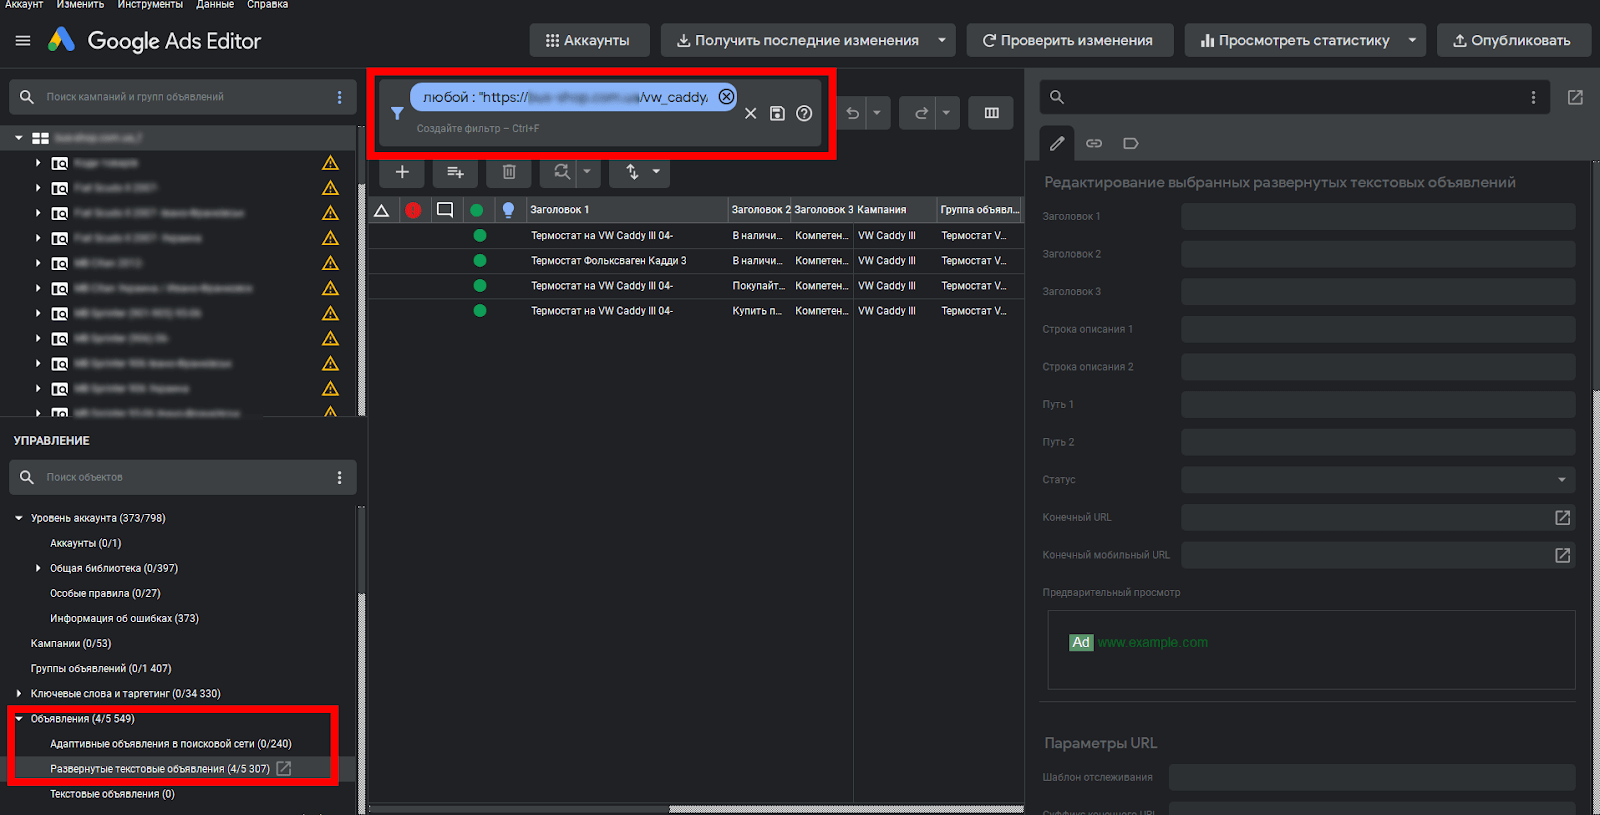
Task: Select Кампании (0/53) in tree
Action: [x=71, y=643]
